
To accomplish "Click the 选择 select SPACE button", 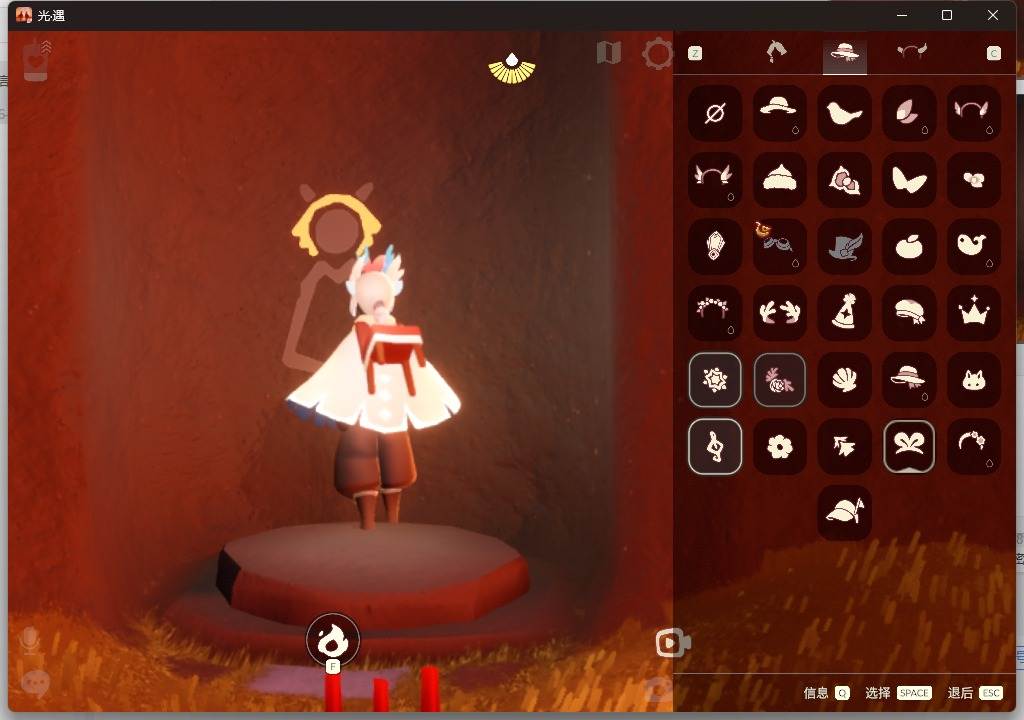I will point(898,693).
